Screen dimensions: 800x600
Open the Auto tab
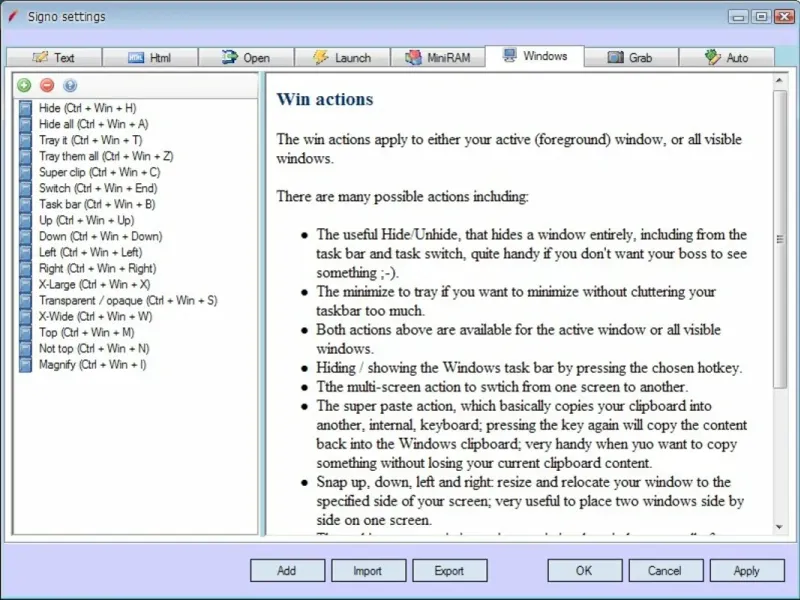coord(727,58)
